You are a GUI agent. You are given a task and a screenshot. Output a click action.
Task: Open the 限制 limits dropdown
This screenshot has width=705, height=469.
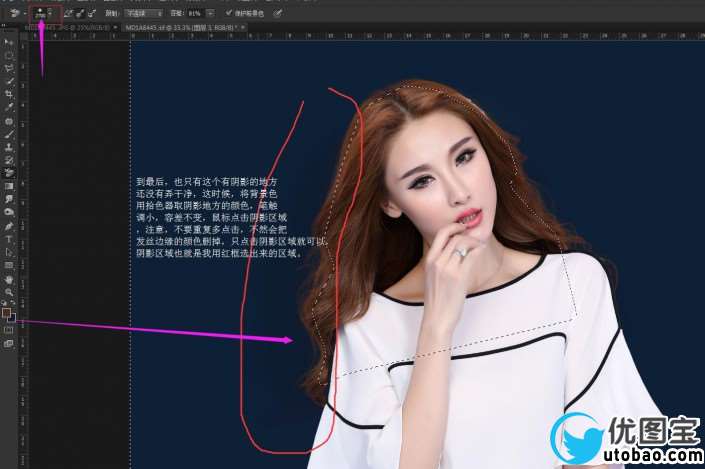tap(143, 13)
